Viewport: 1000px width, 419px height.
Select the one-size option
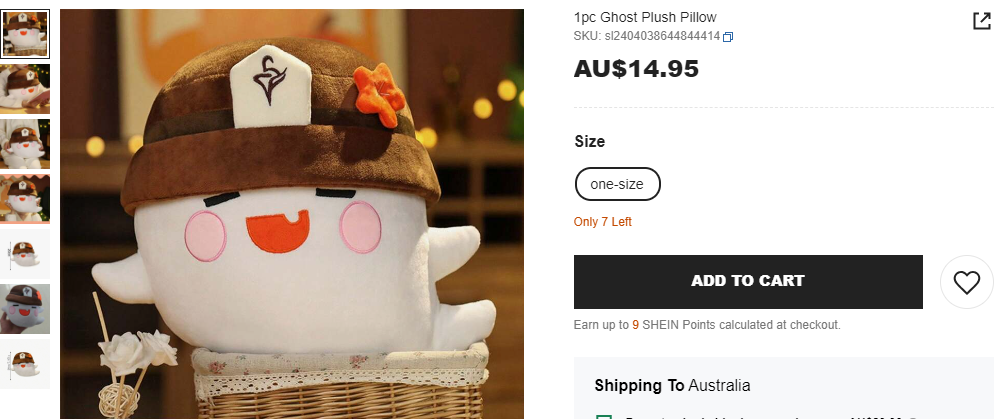pyautogui.click(x=617, y=184)
